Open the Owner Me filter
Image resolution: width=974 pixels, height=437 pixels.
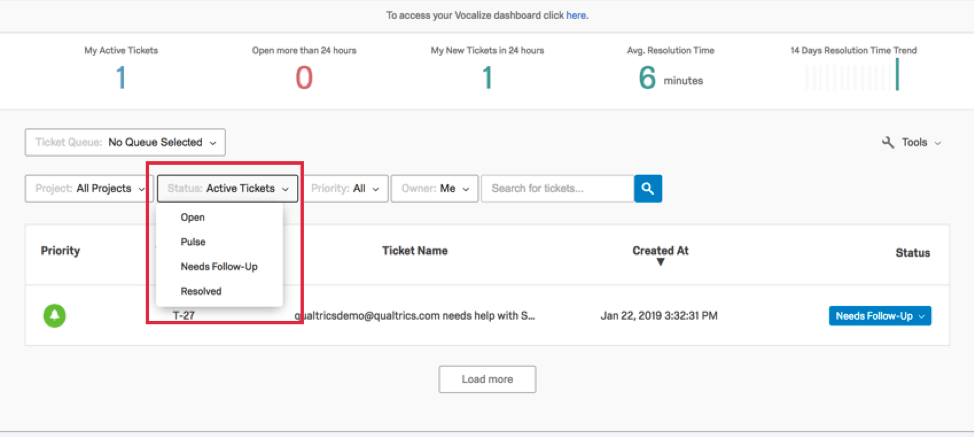434,189
